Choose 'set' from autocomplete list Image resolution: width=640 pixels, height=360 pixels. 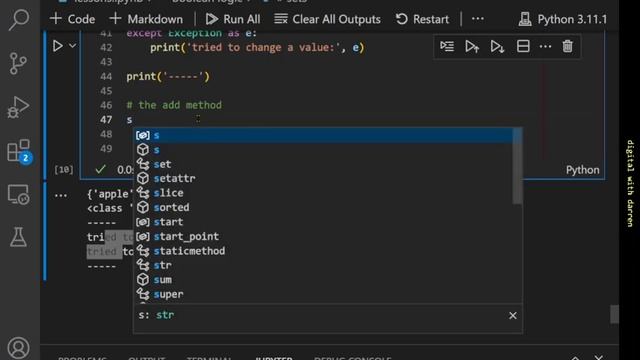point(324,164)
